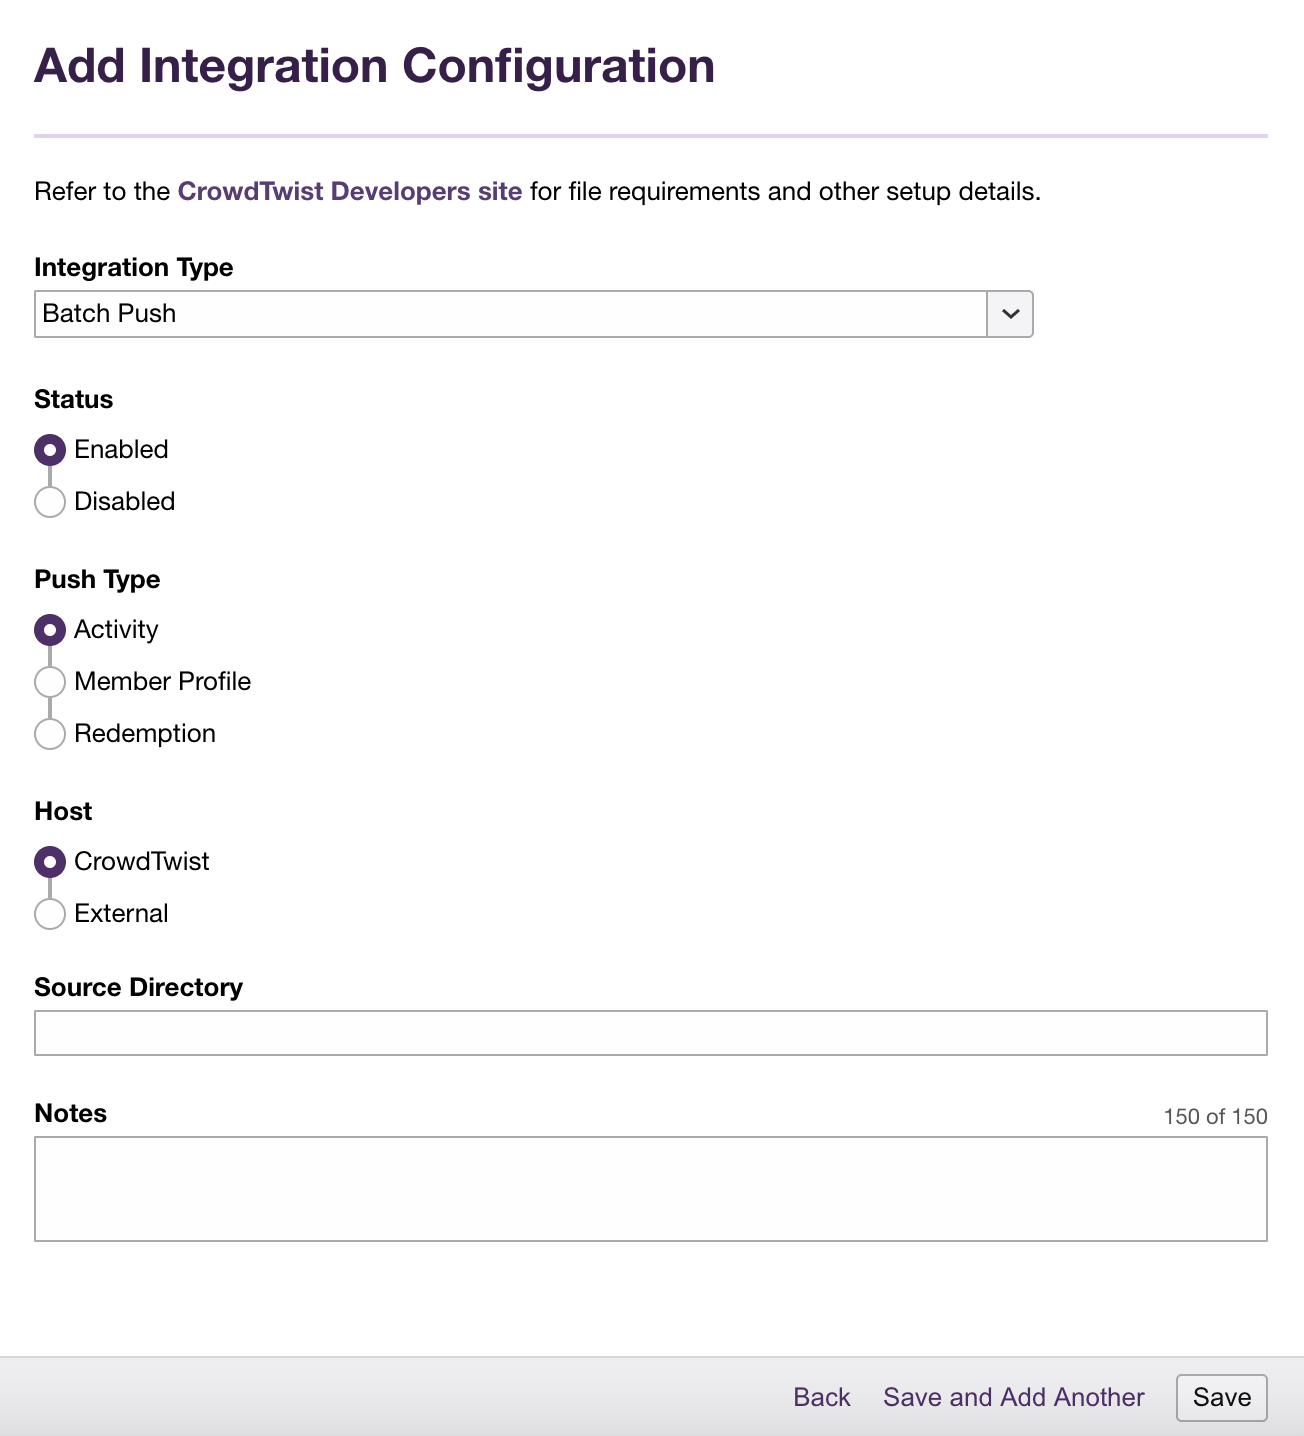The width and height of the screenshot is (1304, 1436).
Task: Select the Enabled status radio button
Action: [x=49, y=449]
